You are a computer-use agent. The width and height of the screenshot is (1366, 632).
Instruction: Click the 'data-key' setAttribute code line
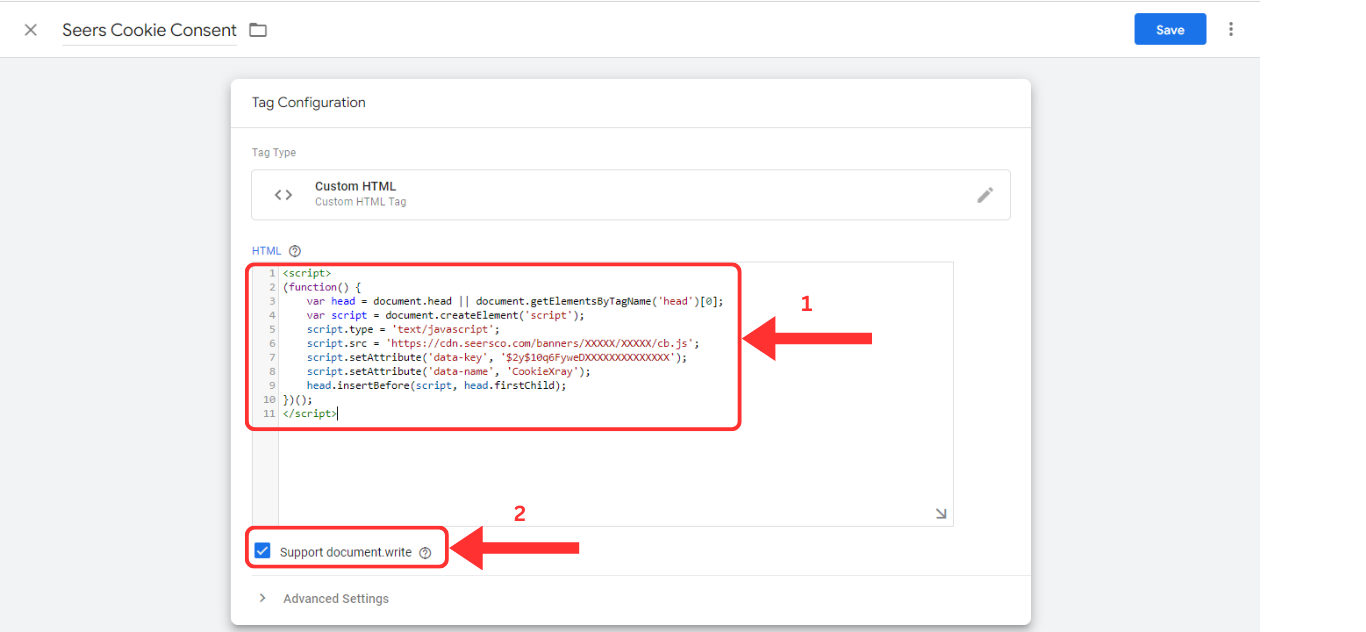pyautogui.click(x=497, y=357)
